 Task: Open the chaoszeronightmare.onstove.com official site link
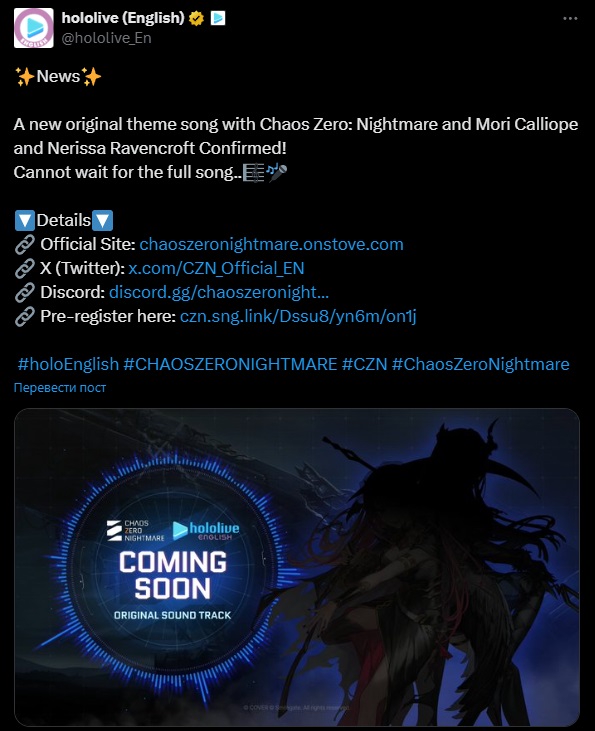[271, 244]
